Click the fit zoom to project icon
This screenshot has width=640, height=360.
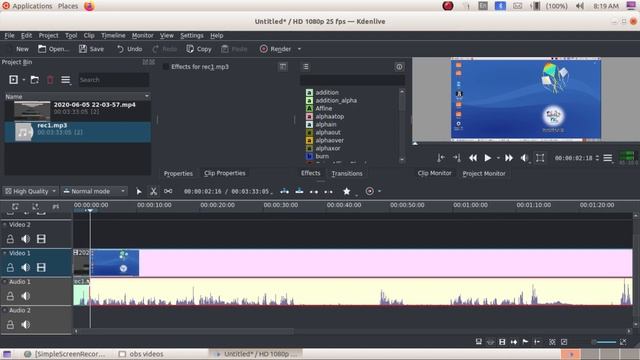623,342
